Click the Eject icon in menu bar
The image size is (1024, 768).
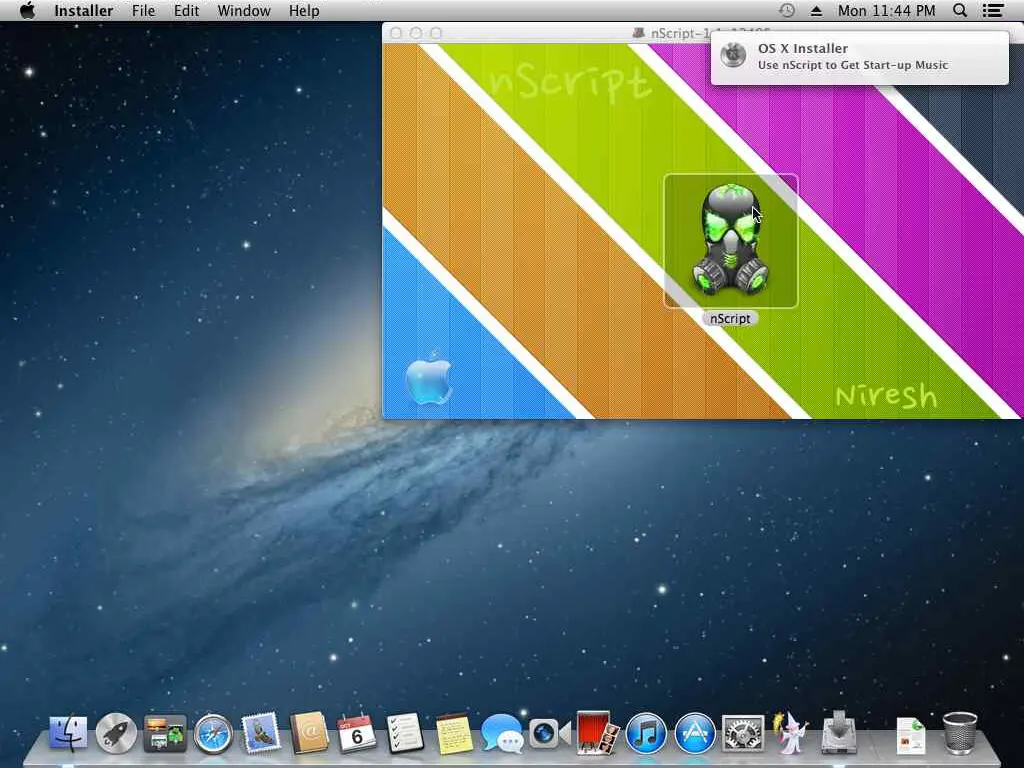coord(816,10)
